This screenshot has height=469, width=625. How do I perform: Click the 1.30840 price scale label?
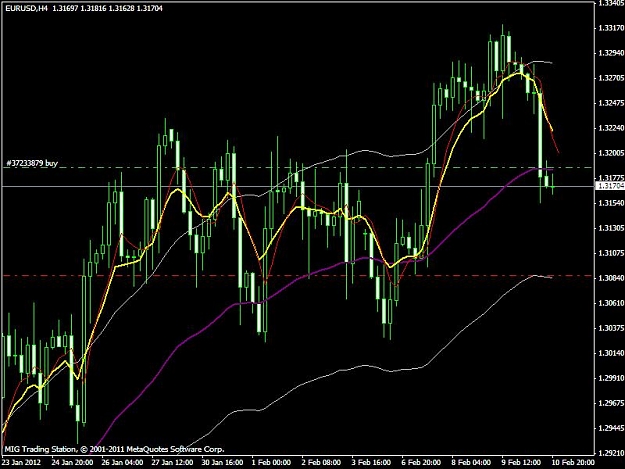pos(611,278)
